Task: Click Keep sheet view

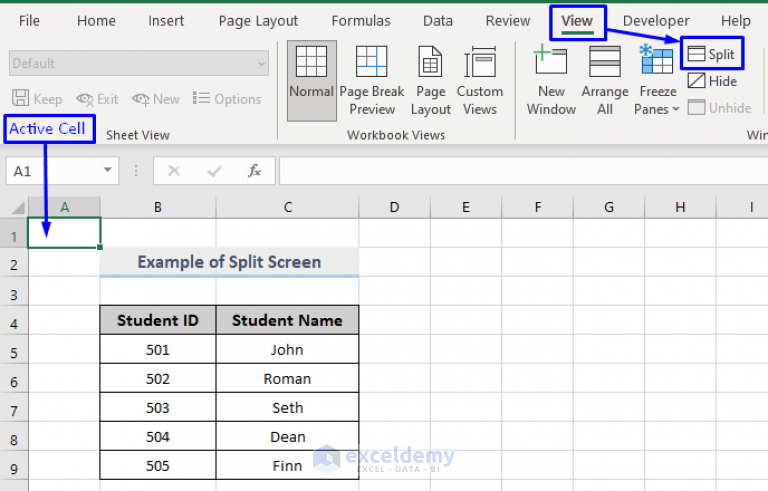Action: 37,99
